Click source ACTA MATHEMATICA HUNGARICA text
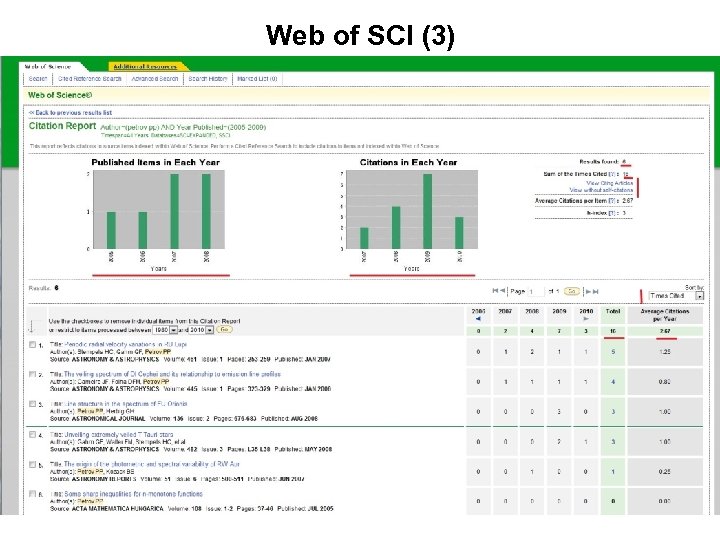 pyautogui.click(x=118, y=509)
